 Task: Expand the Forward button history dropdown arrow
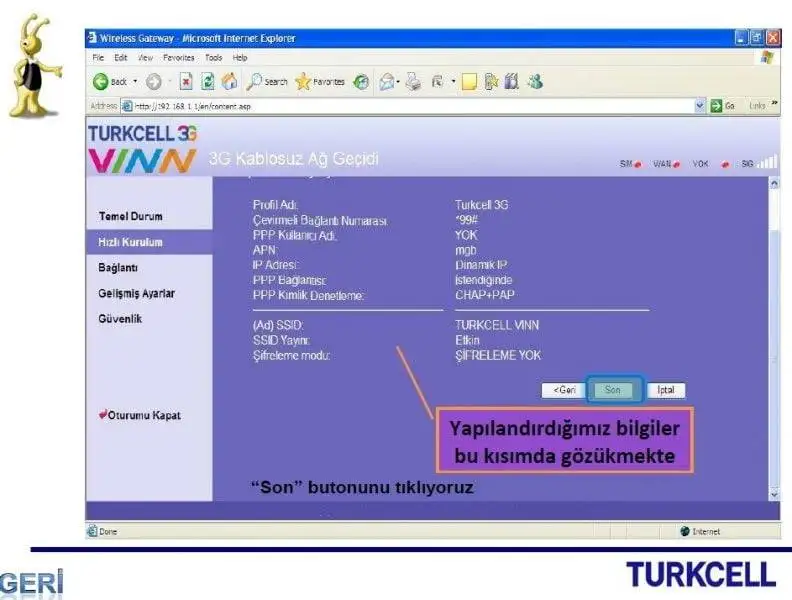coord(169,81)
